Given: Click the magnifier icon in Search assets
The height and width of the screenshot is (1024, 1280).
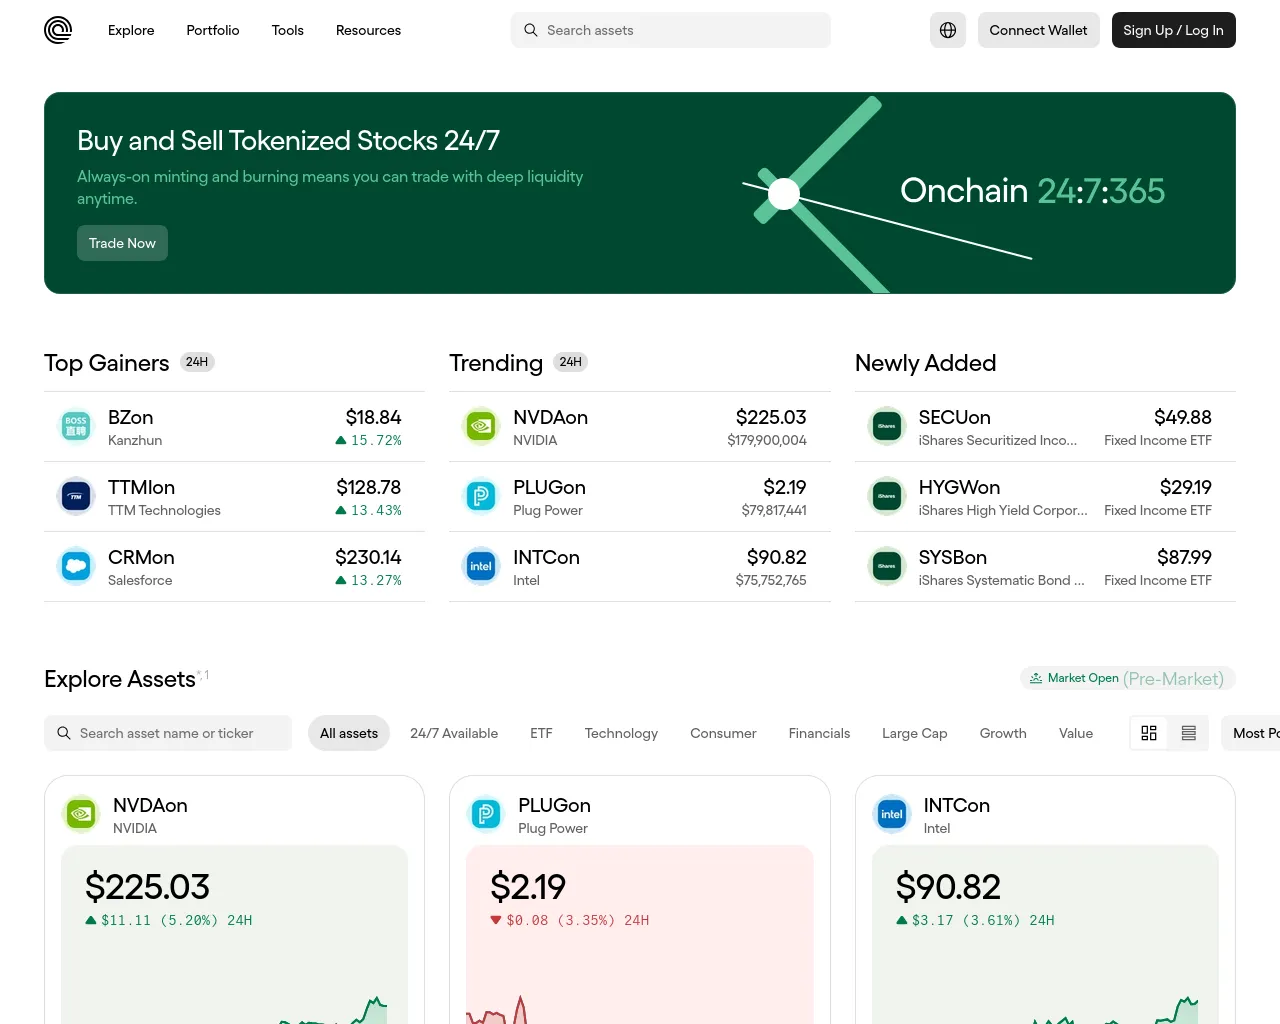Looking at the screenshot, I should [x=531, y=30].
